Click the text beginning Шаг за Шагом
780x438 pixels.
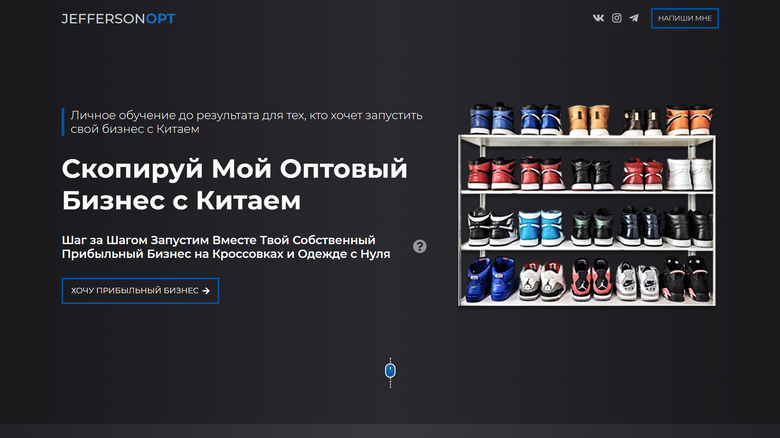point(226,247)
